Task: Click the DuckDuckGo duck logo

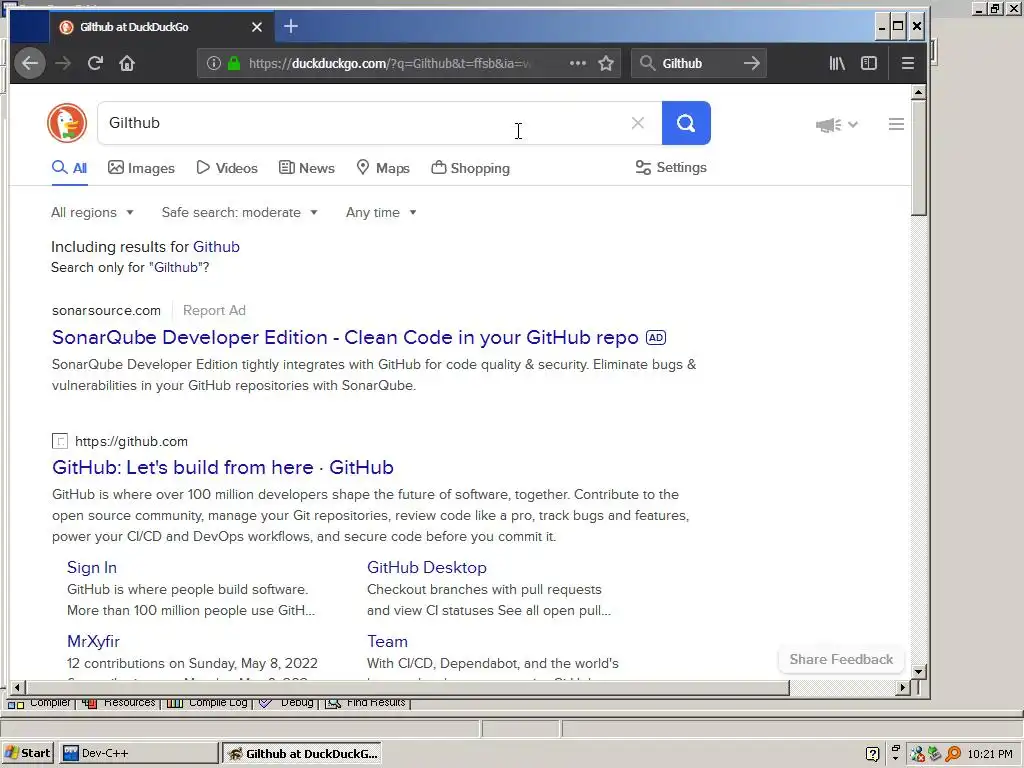Action: coord(67,123)
